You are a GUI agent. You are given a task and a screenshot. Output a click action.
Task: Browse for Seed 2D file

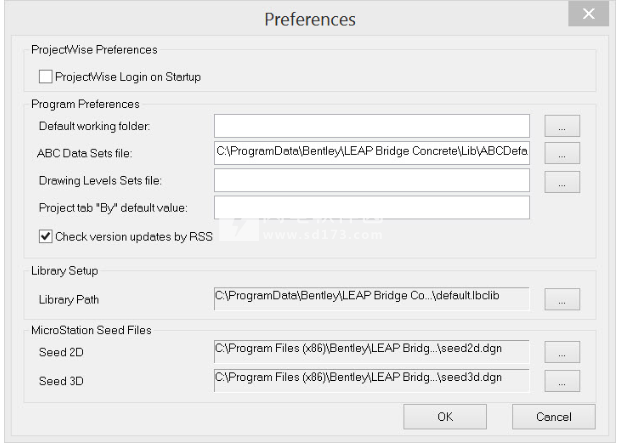click(562, 352)
